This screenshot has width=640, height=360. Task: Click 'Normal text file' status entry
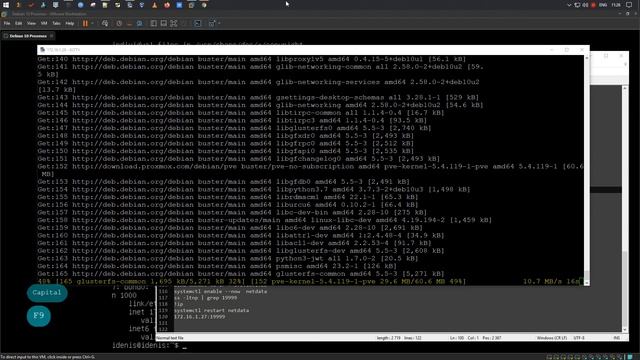pos(170,338)
